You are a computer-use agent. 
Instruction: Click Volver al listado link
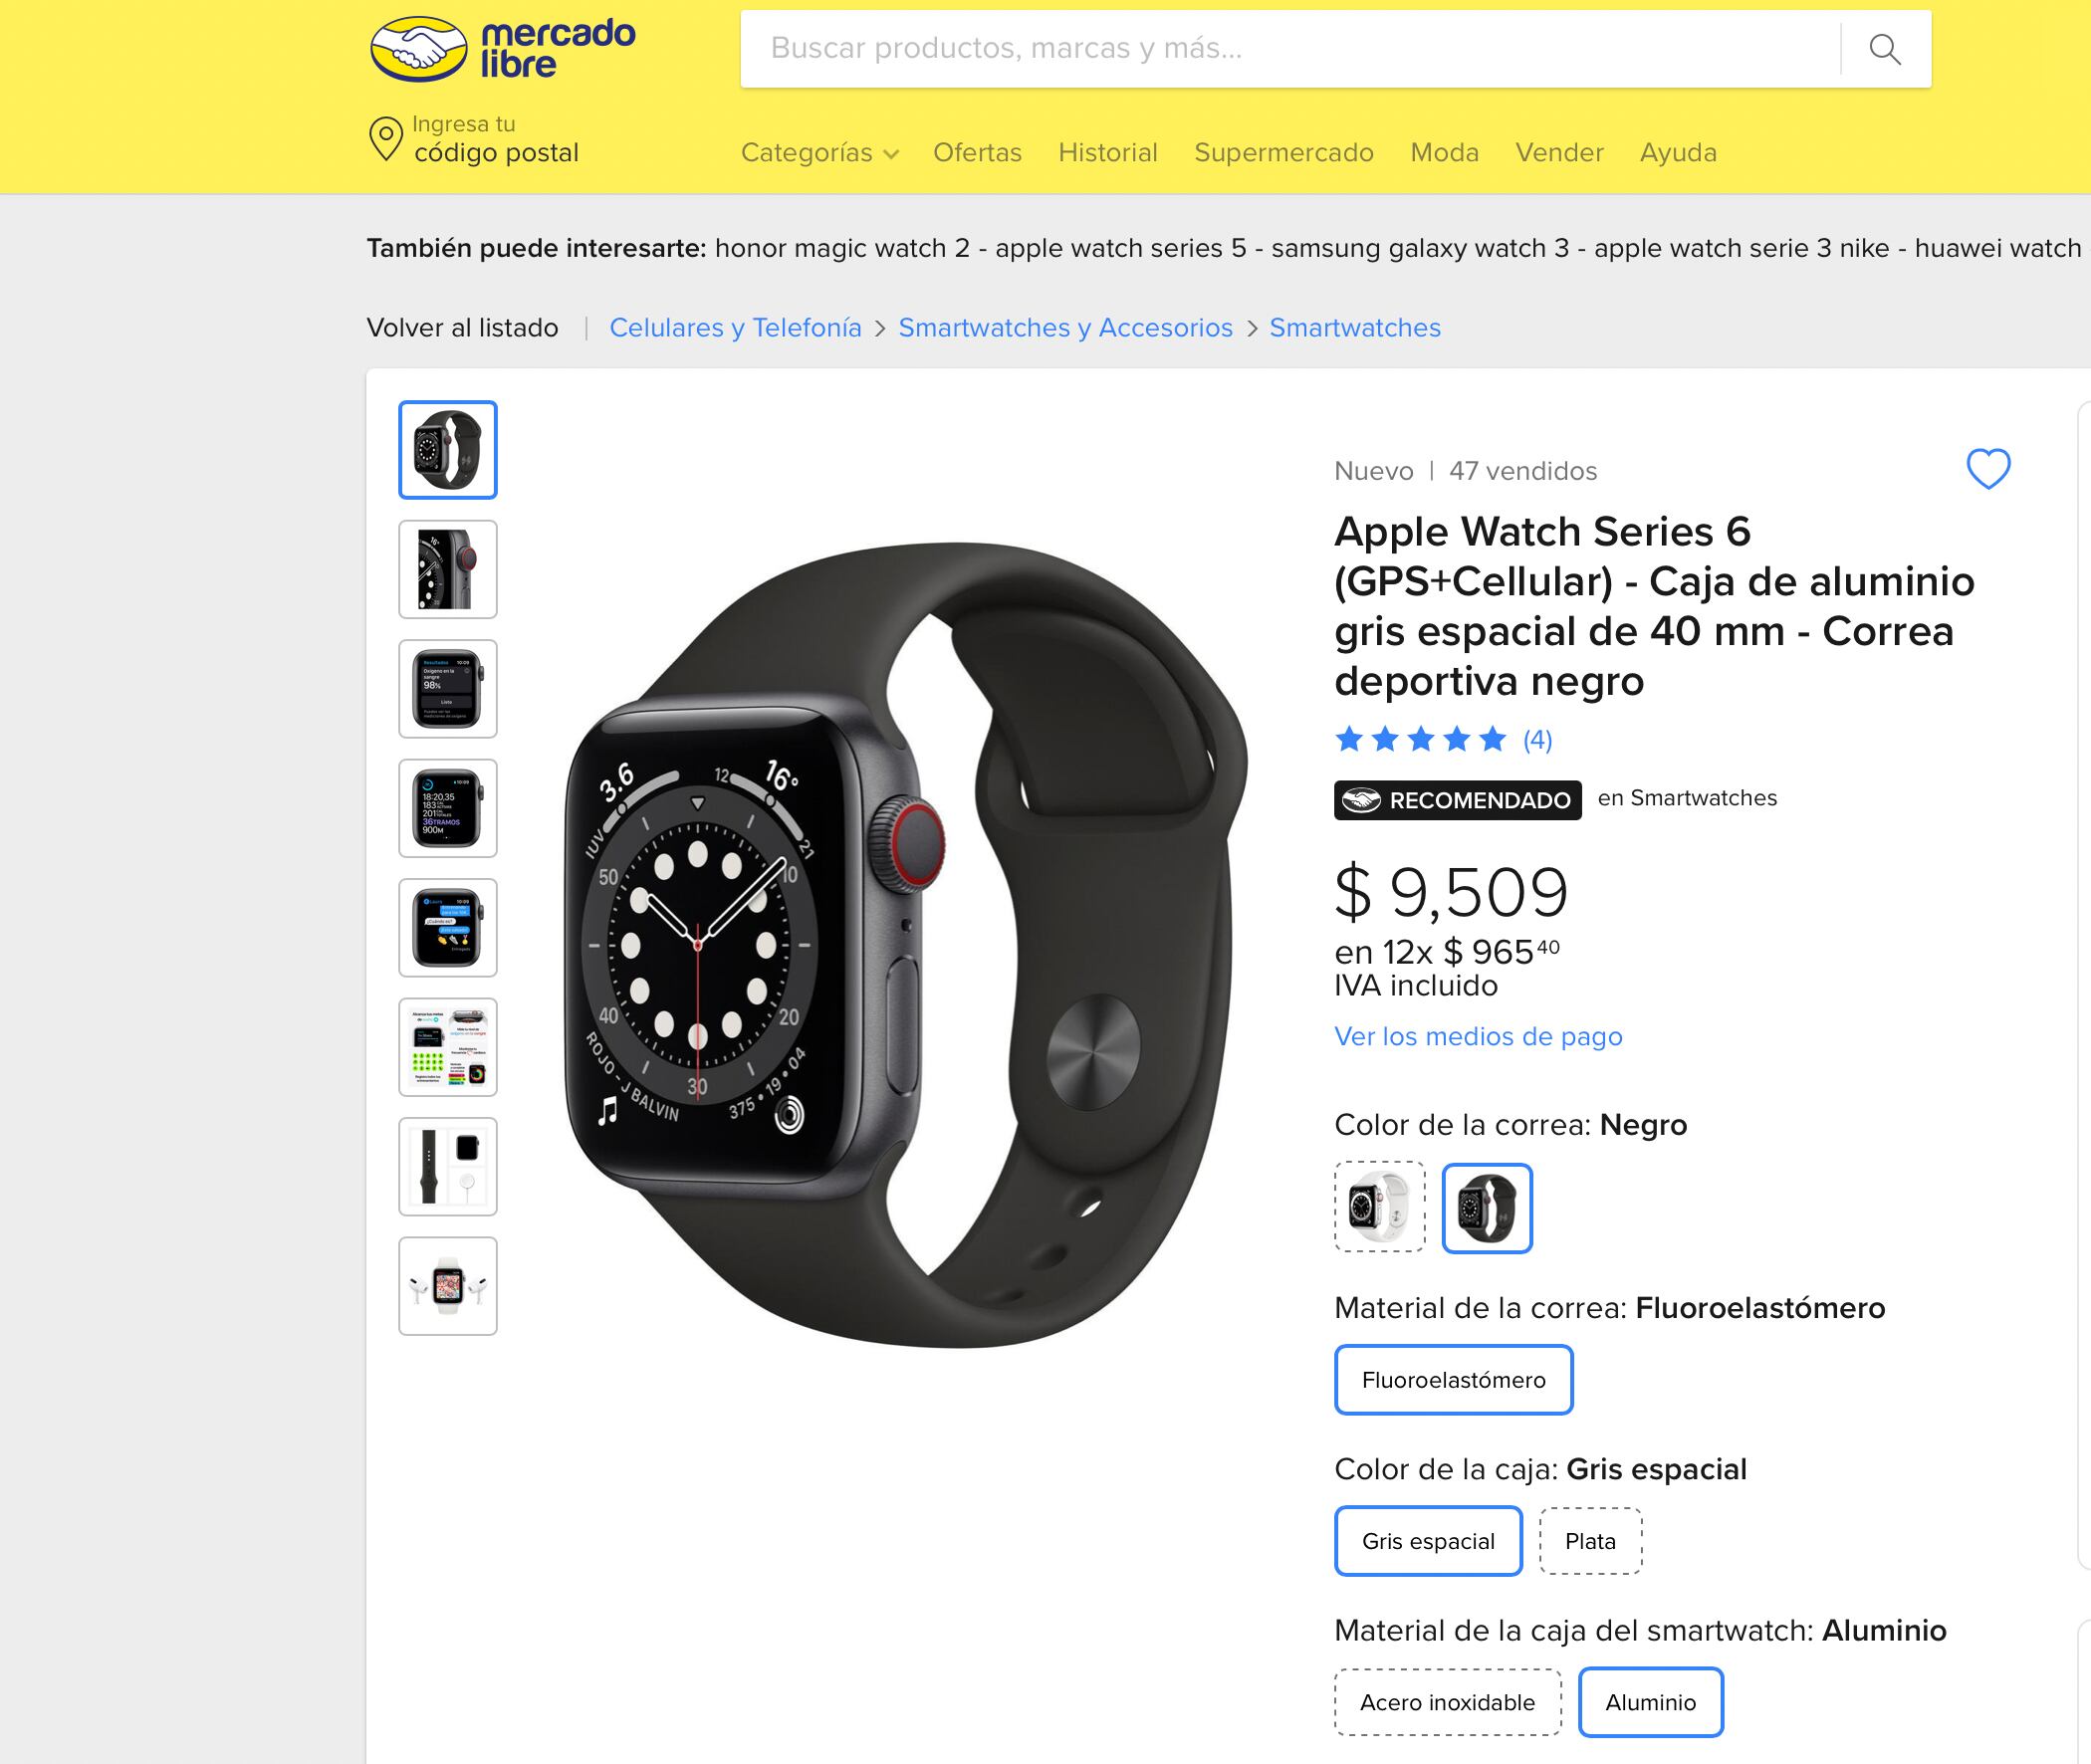[x=462, y=328]
